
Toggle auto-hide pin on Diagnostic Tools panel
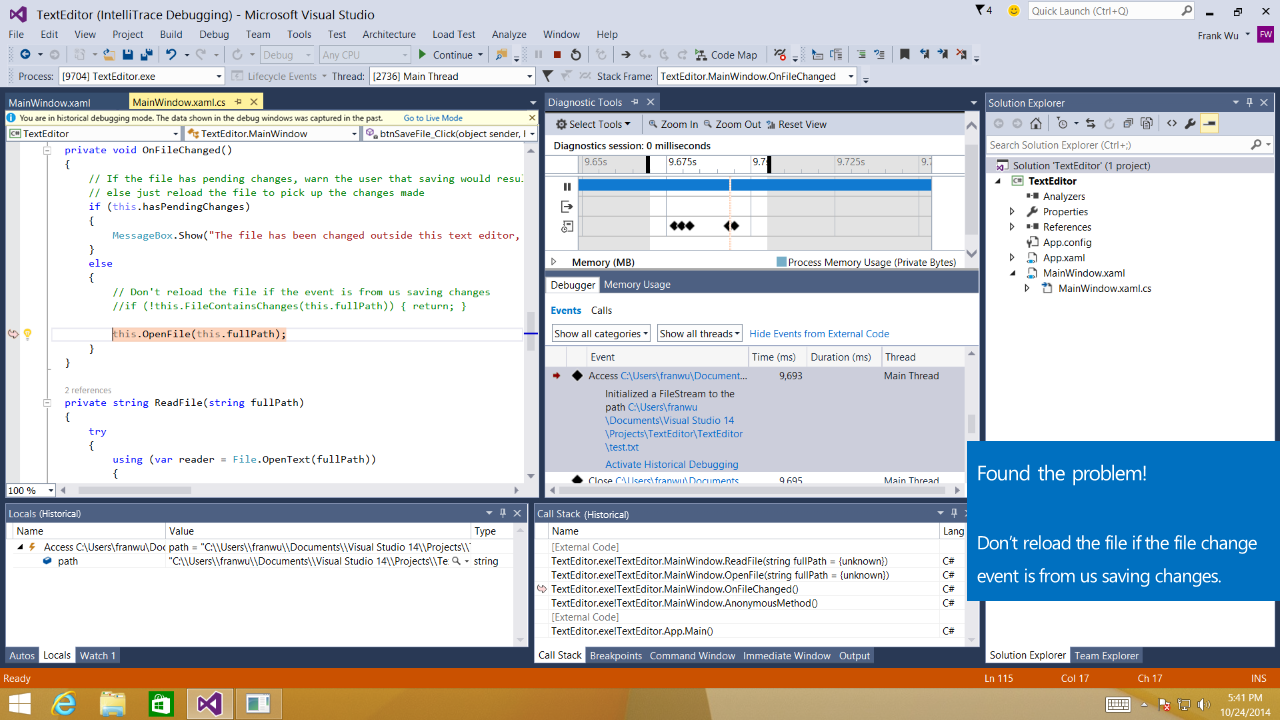(x=635, y=102)
